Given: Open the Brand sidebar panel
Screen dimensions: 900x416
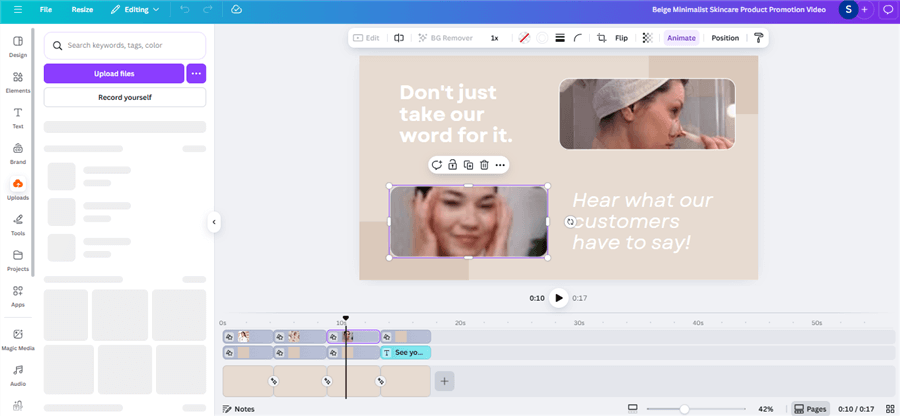Looking at the screenshot, I should 18,153.
